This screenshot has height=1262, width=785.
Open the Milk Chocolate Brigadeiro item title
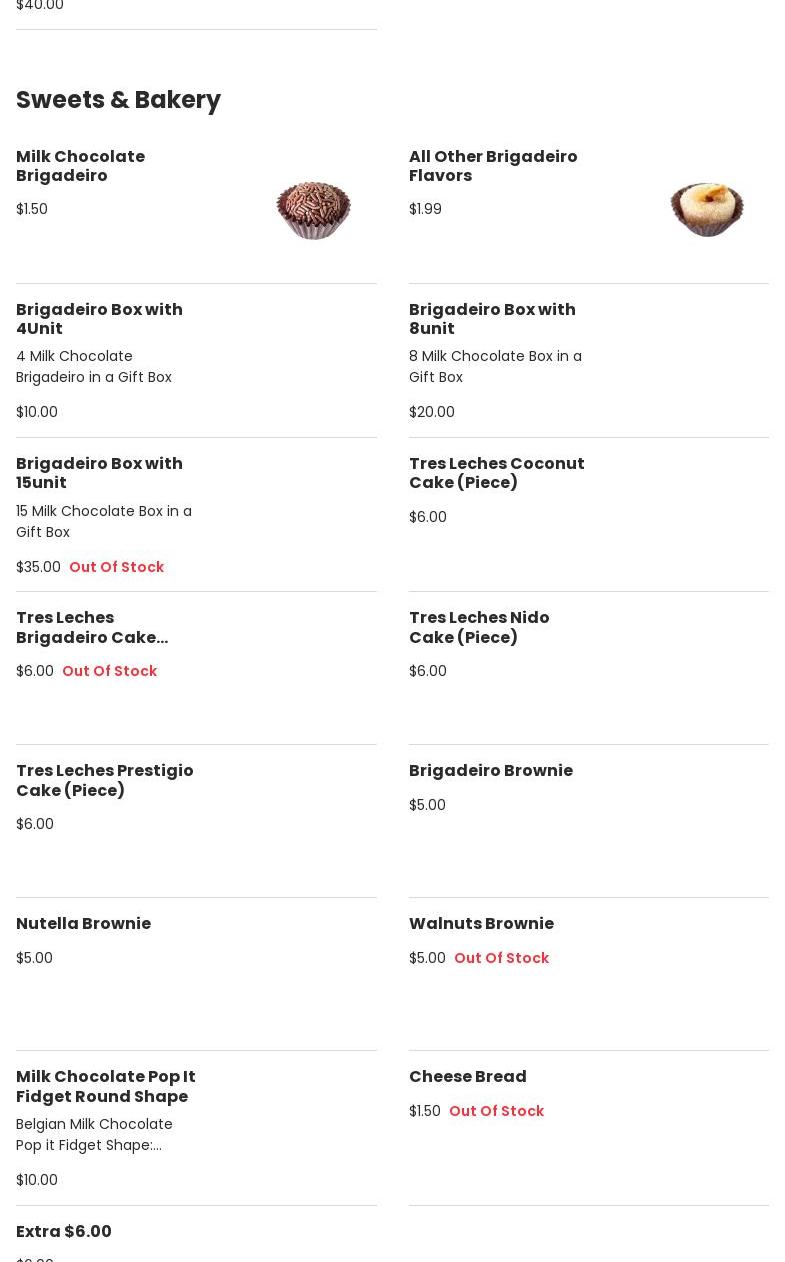tap(80, 166)
